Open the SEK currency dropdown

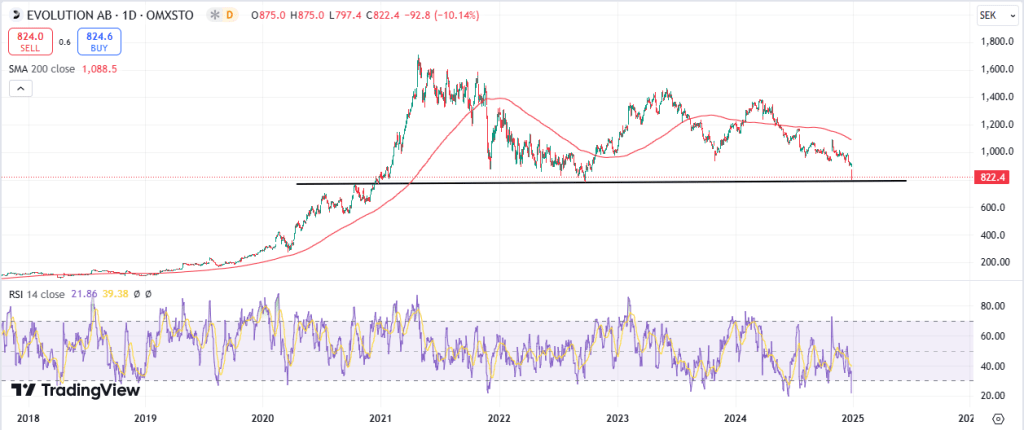point(990,15)
